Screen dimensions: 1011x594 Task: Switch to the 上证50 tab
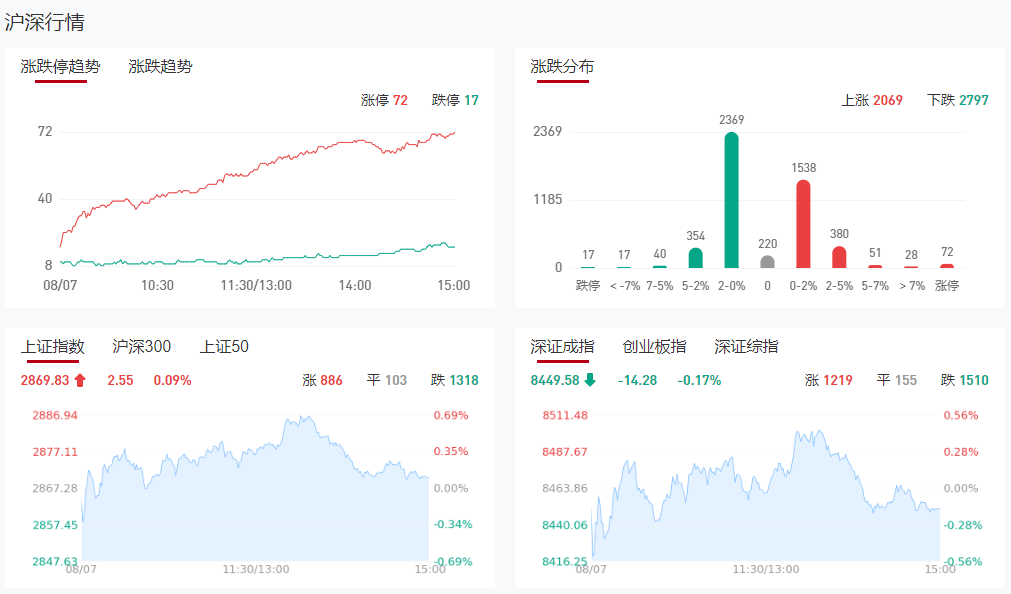tap(224, 347)
